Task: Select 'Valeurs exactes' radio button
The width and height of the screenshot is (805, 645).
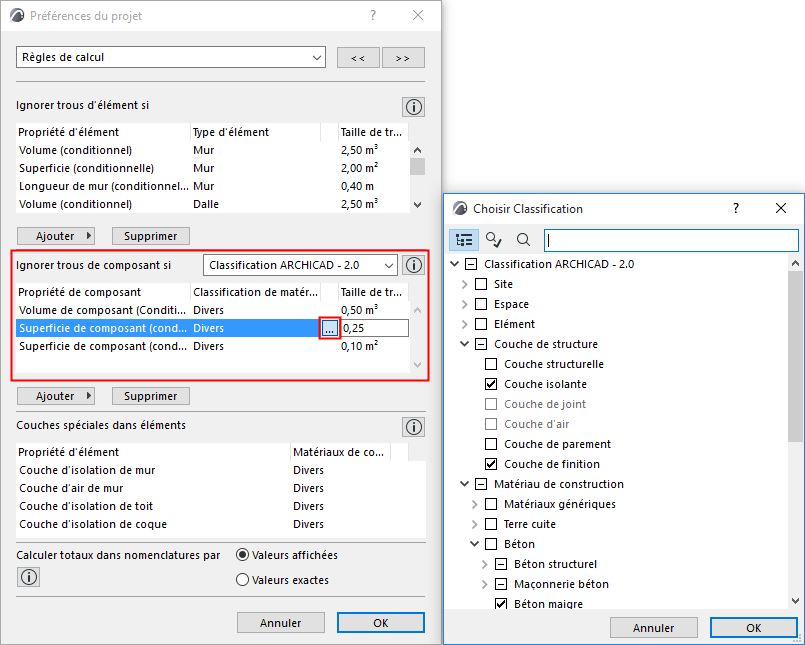Action: [242, 580]
